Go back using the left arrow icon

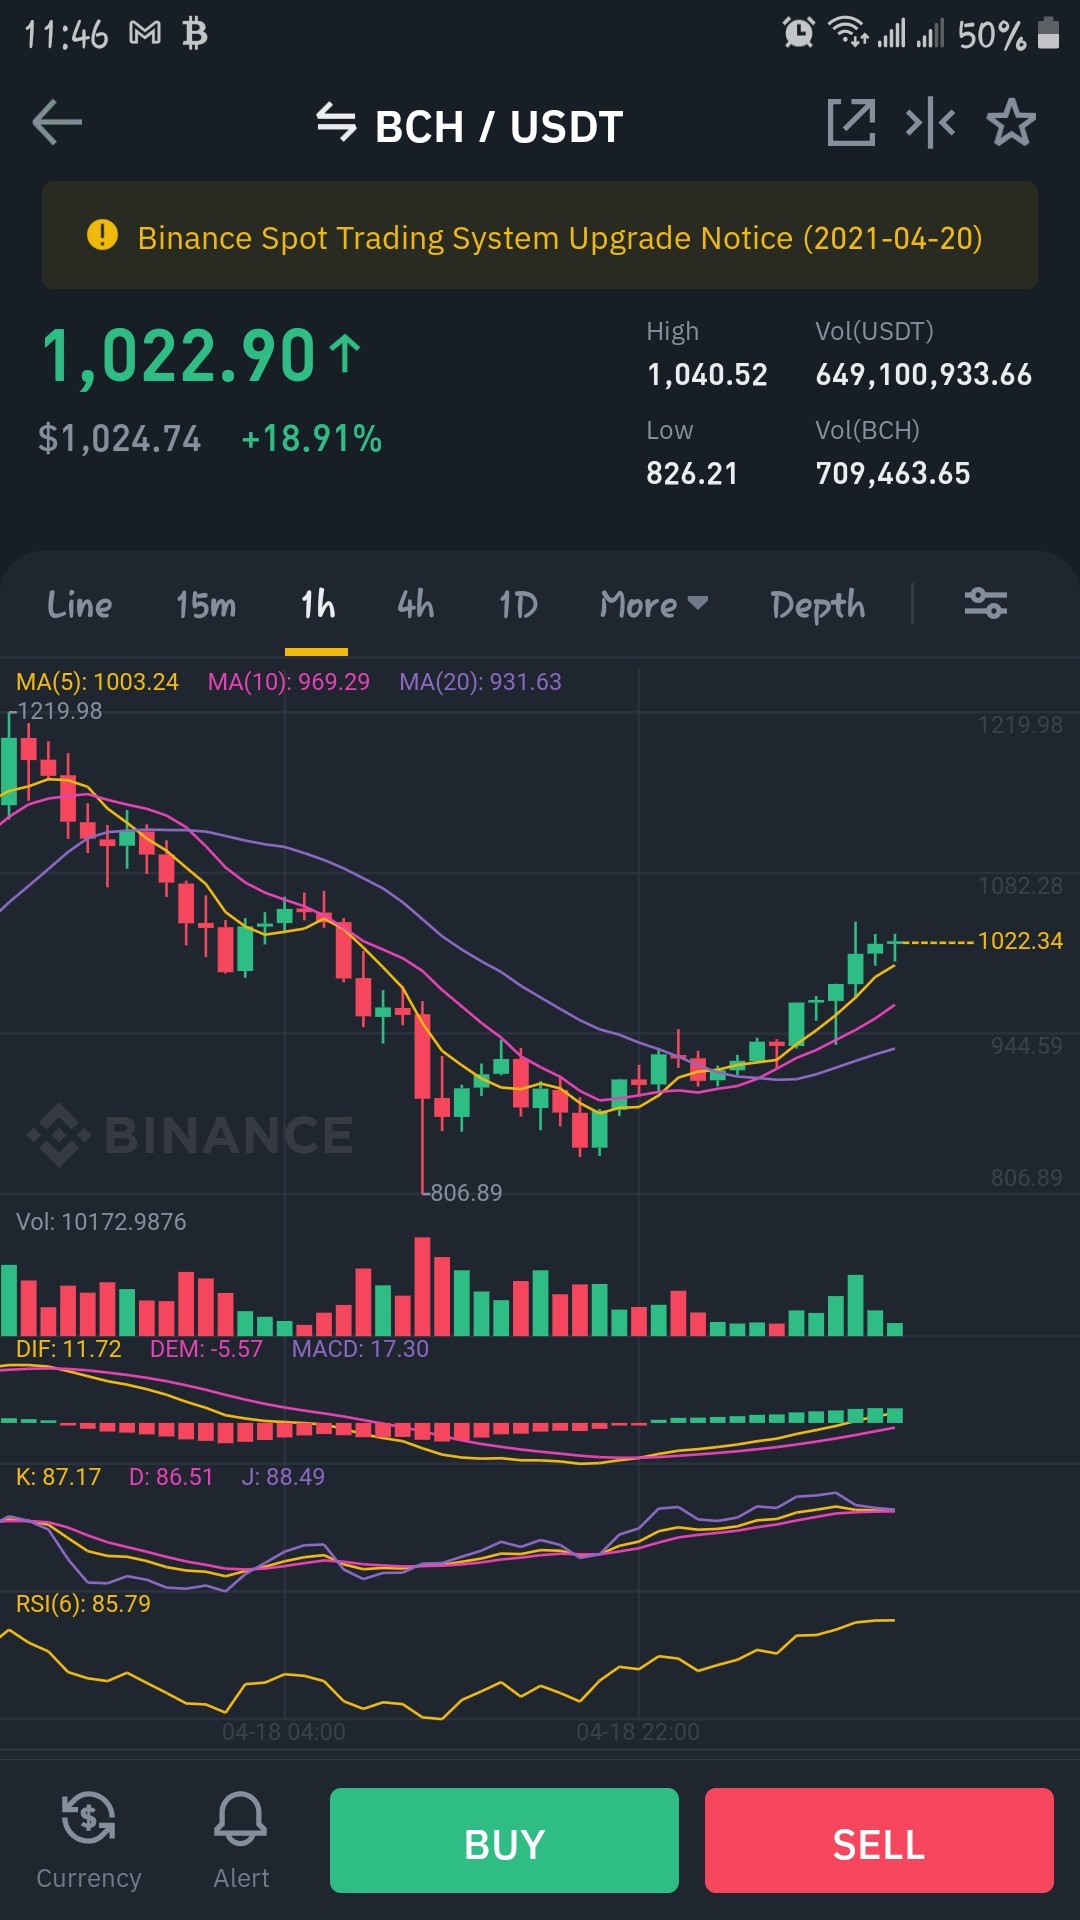(x=57, y=123)
